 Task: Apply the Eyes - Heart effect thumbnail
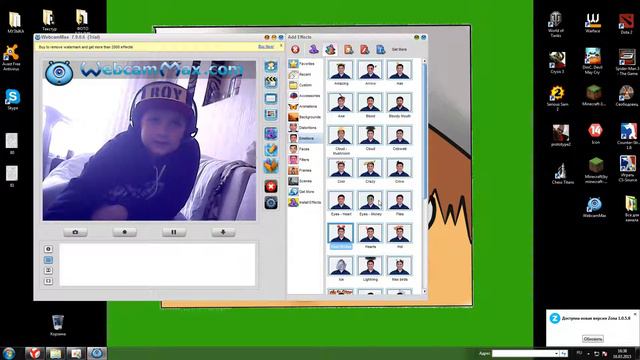[341, 200]
